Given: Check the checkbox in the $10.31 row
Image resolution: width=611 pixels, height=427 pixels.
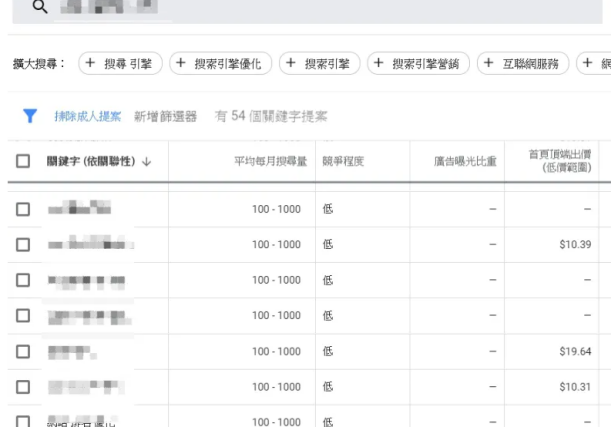Looking at the screenshot, I should click(23, 387).
